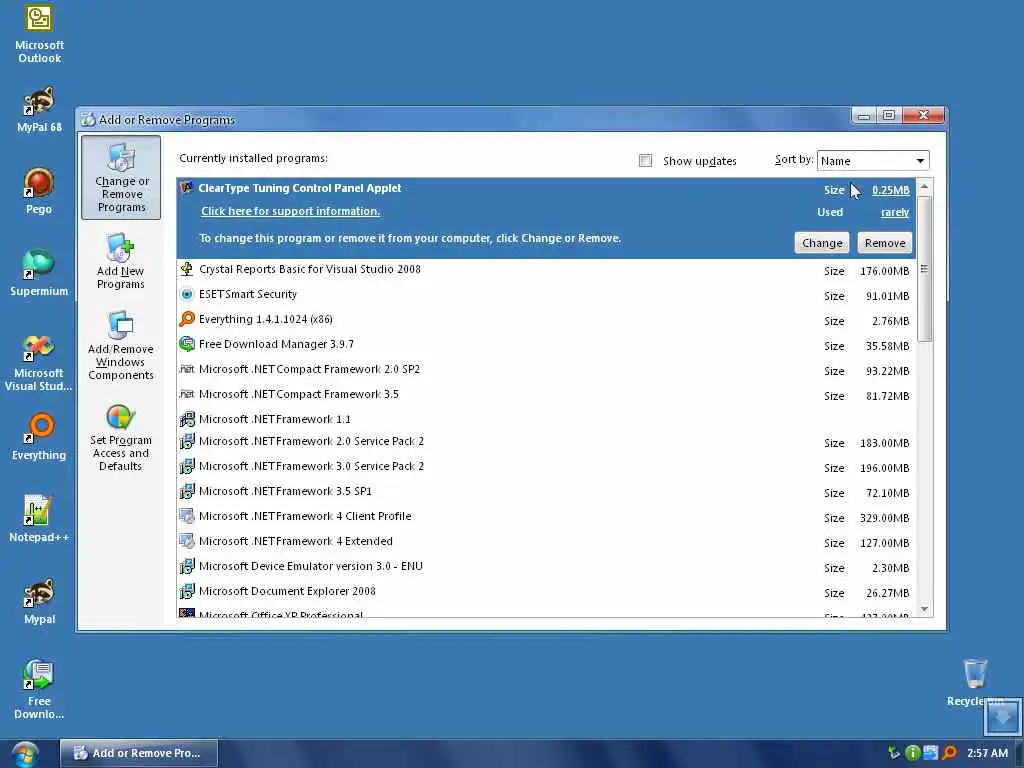Click the ClearType Tuning applet icon

[187, 188]
